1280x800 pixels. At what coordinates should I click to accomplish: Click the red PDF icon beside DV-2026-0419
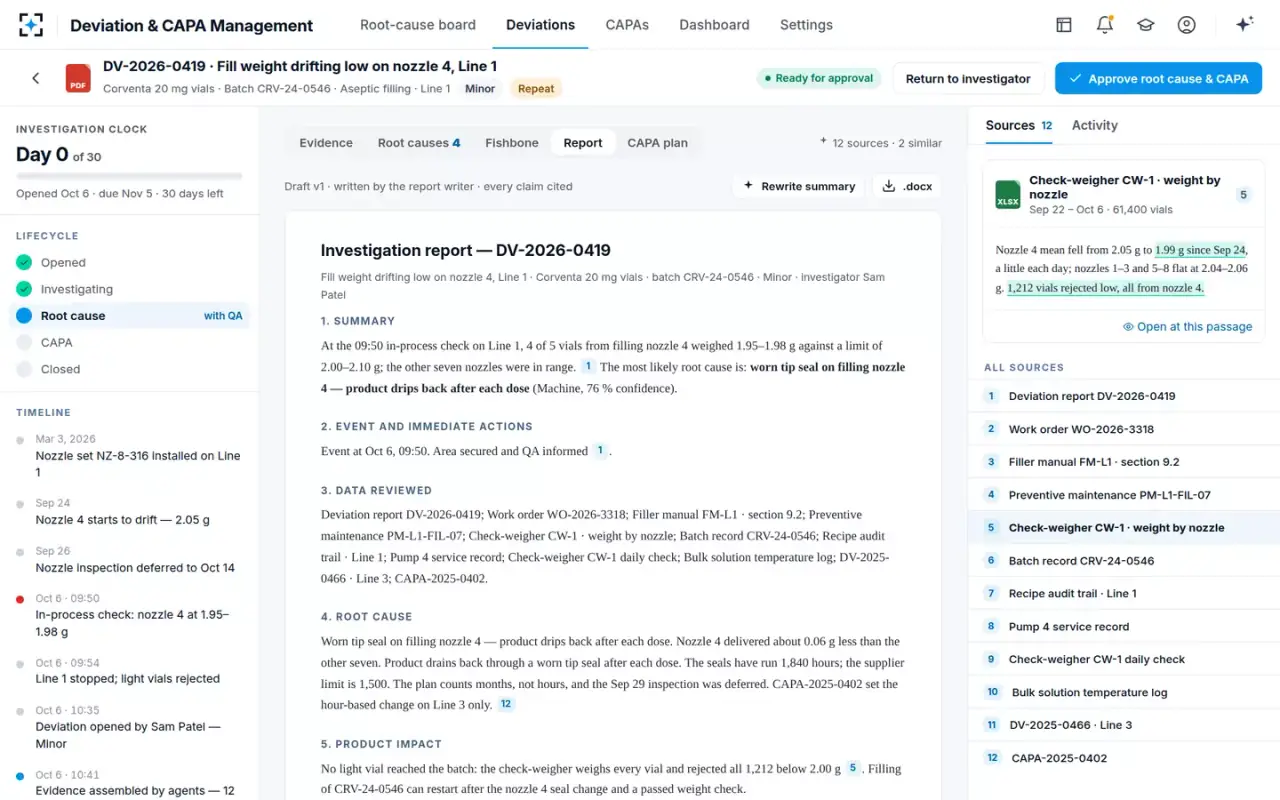point(78,78)
